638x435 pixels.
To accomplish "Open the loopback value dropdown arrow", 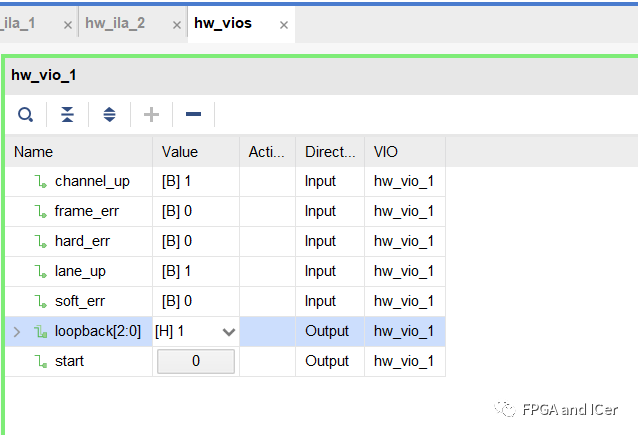I will point(229,332).
